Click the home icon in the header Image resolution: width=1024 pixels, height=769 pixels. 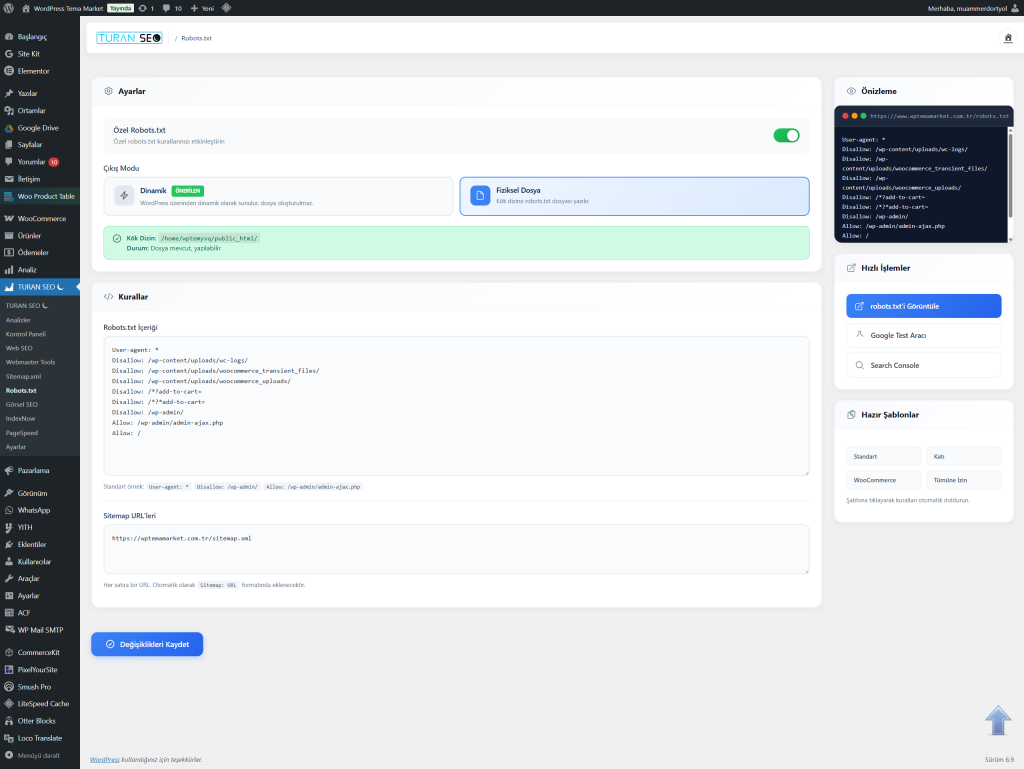tap(1008, 38)
